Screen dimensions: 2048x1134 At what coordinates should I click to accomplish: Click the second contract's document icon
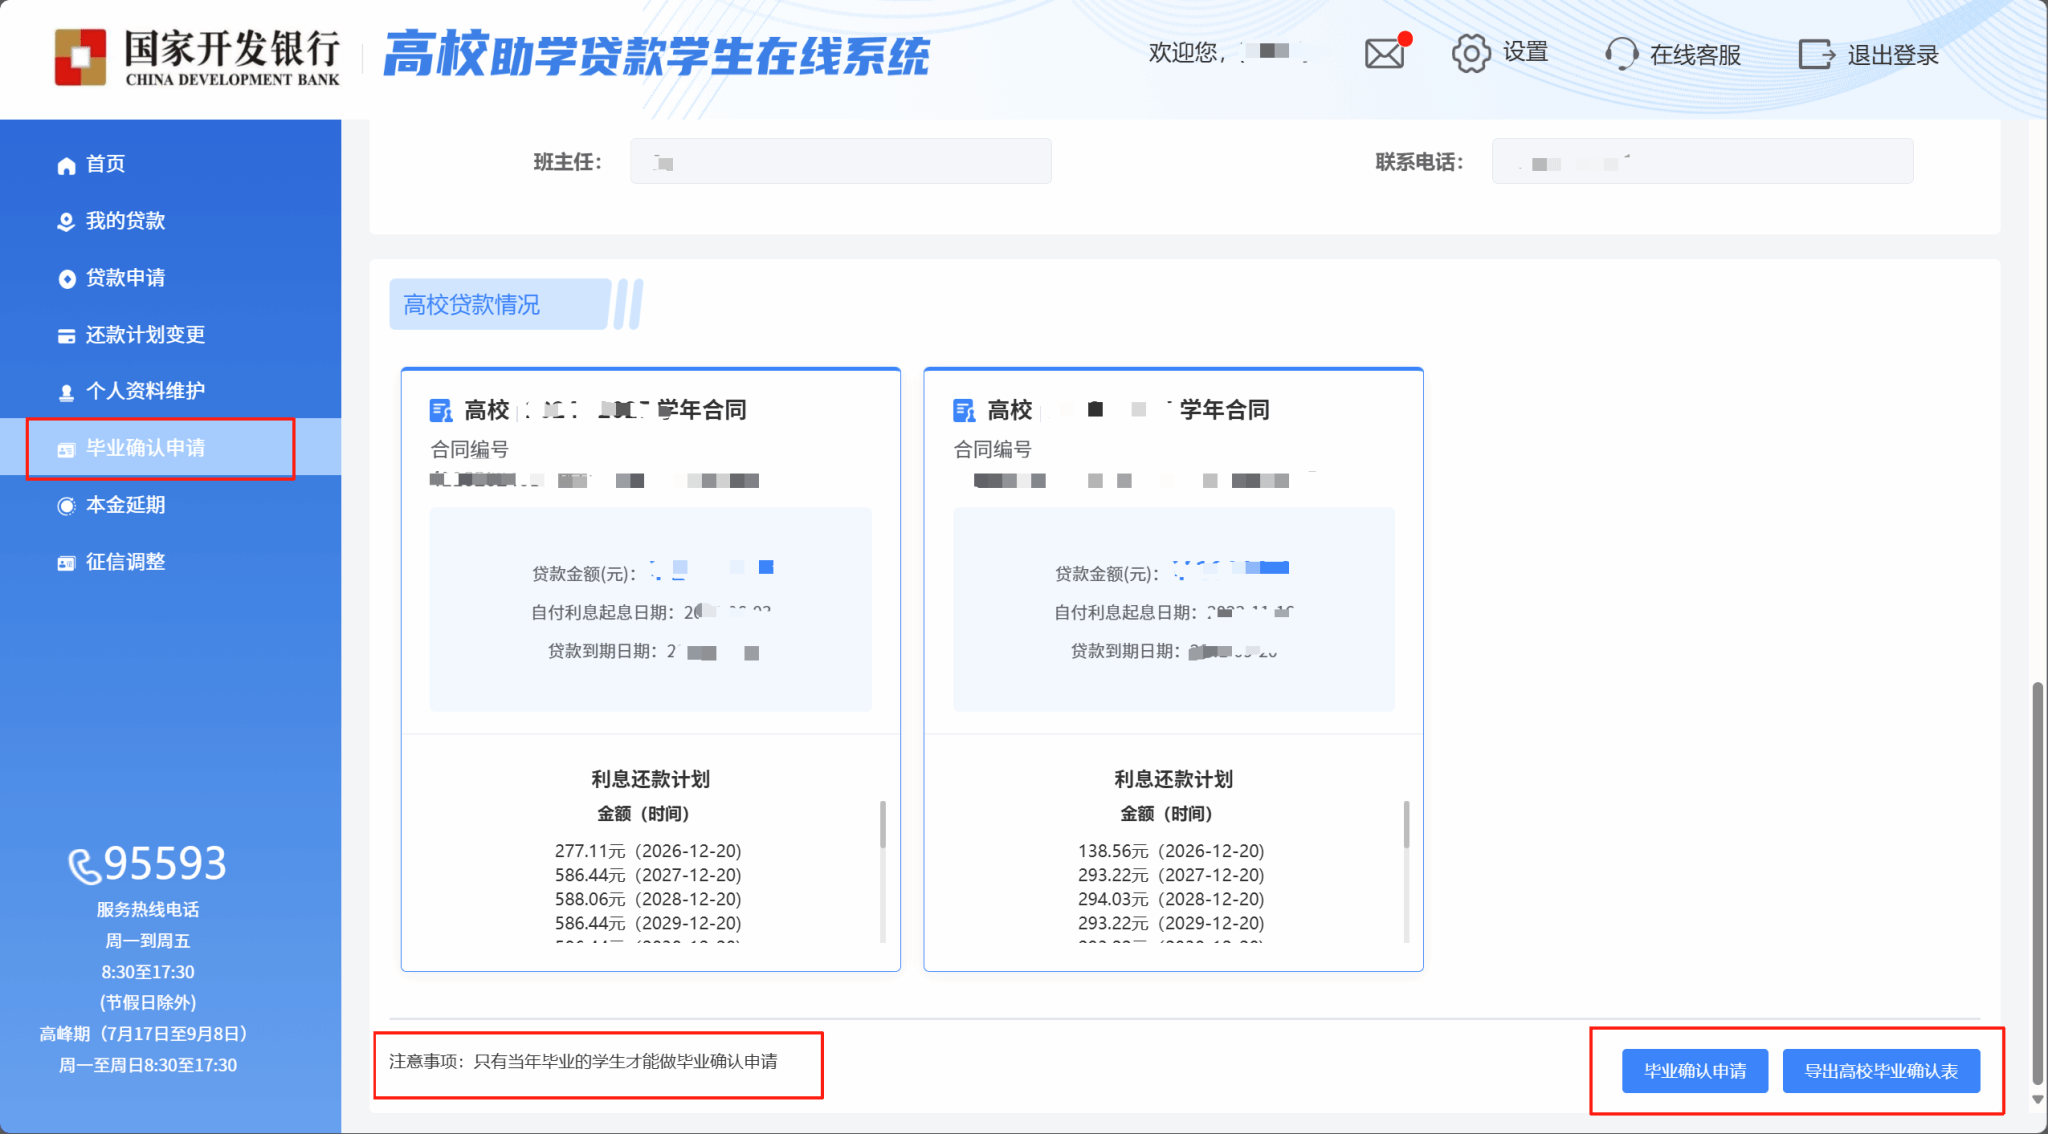[963, 410]
